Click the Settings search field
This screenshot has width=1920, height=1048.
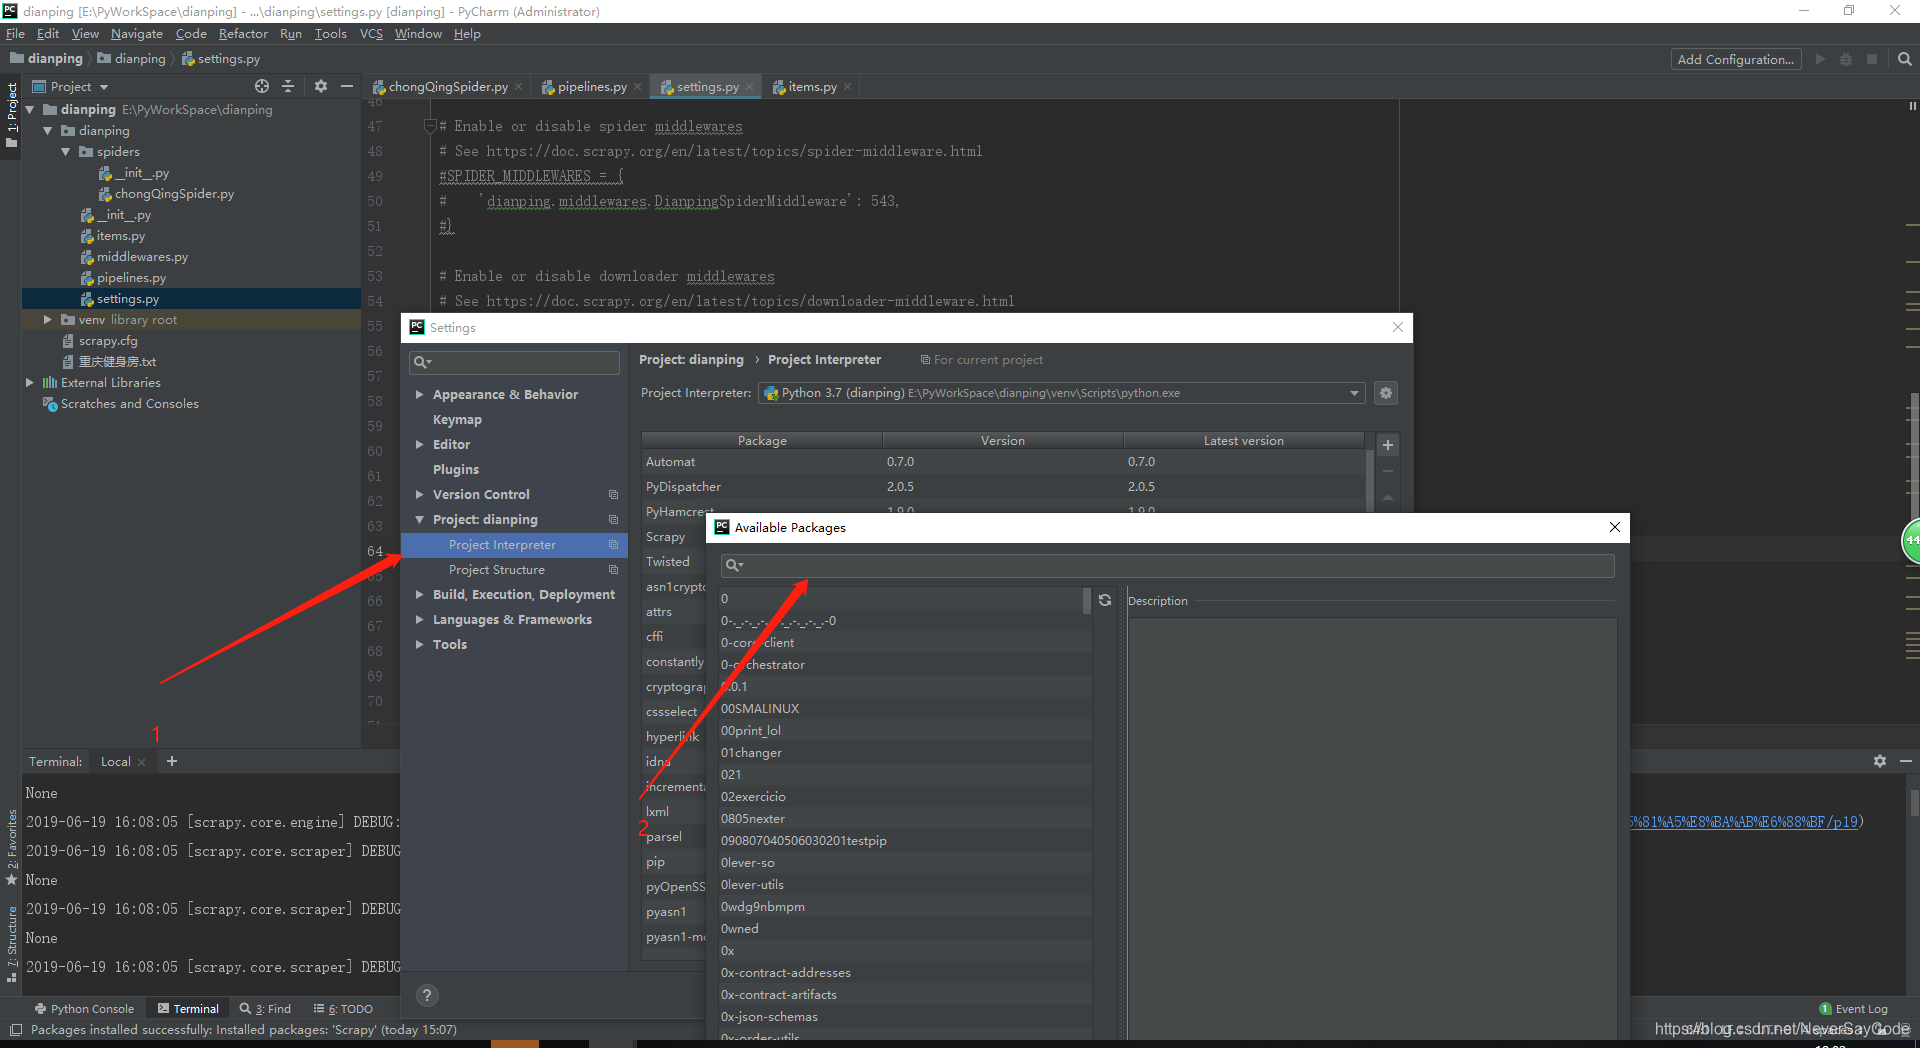point(514,362)
